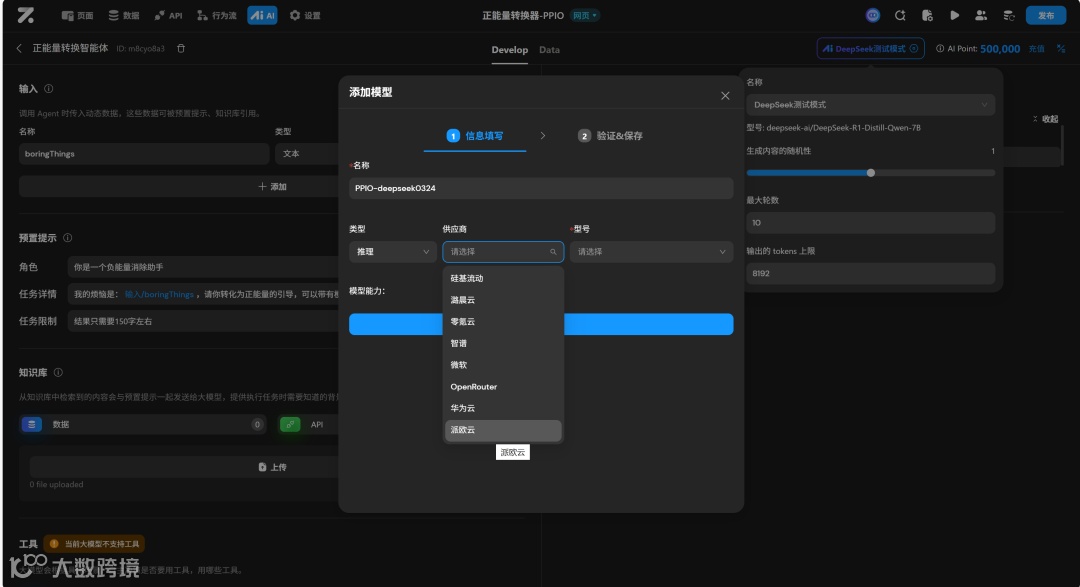Open the collaborators people icon

tap(981, 15)
